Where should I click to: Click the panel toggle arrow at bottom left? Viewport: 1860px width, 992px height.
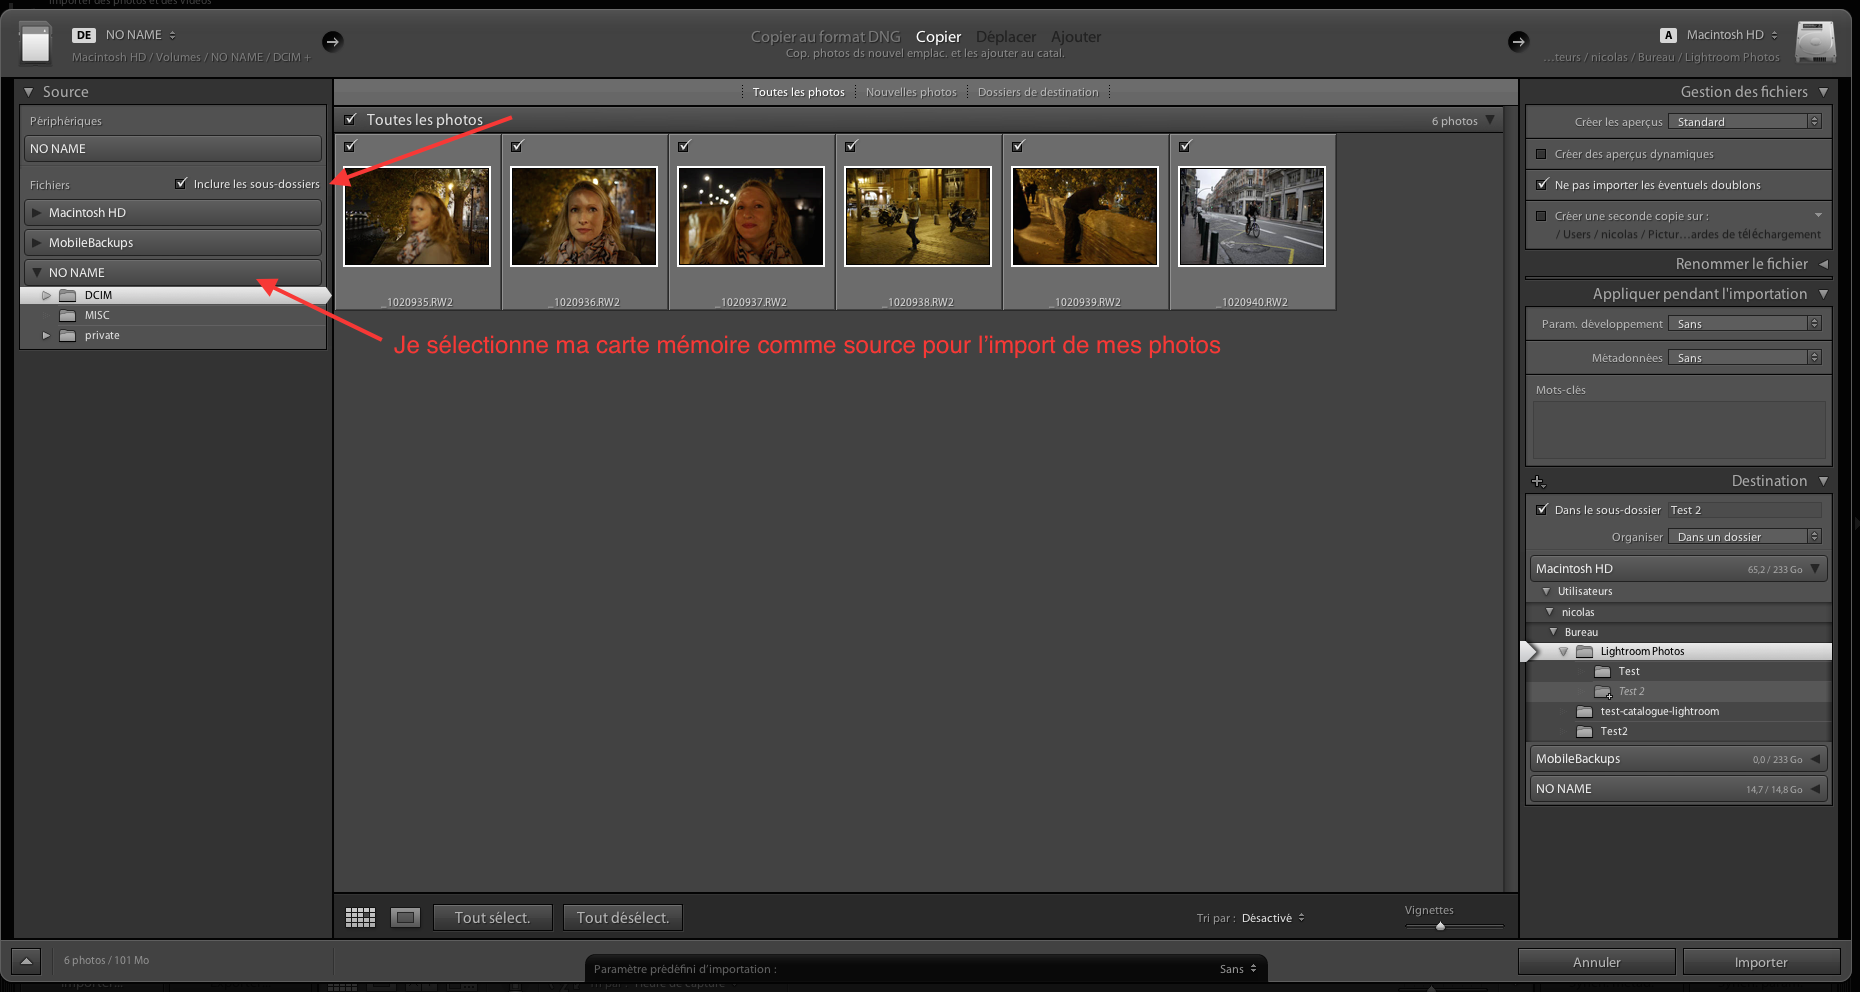tap(25, 961)
